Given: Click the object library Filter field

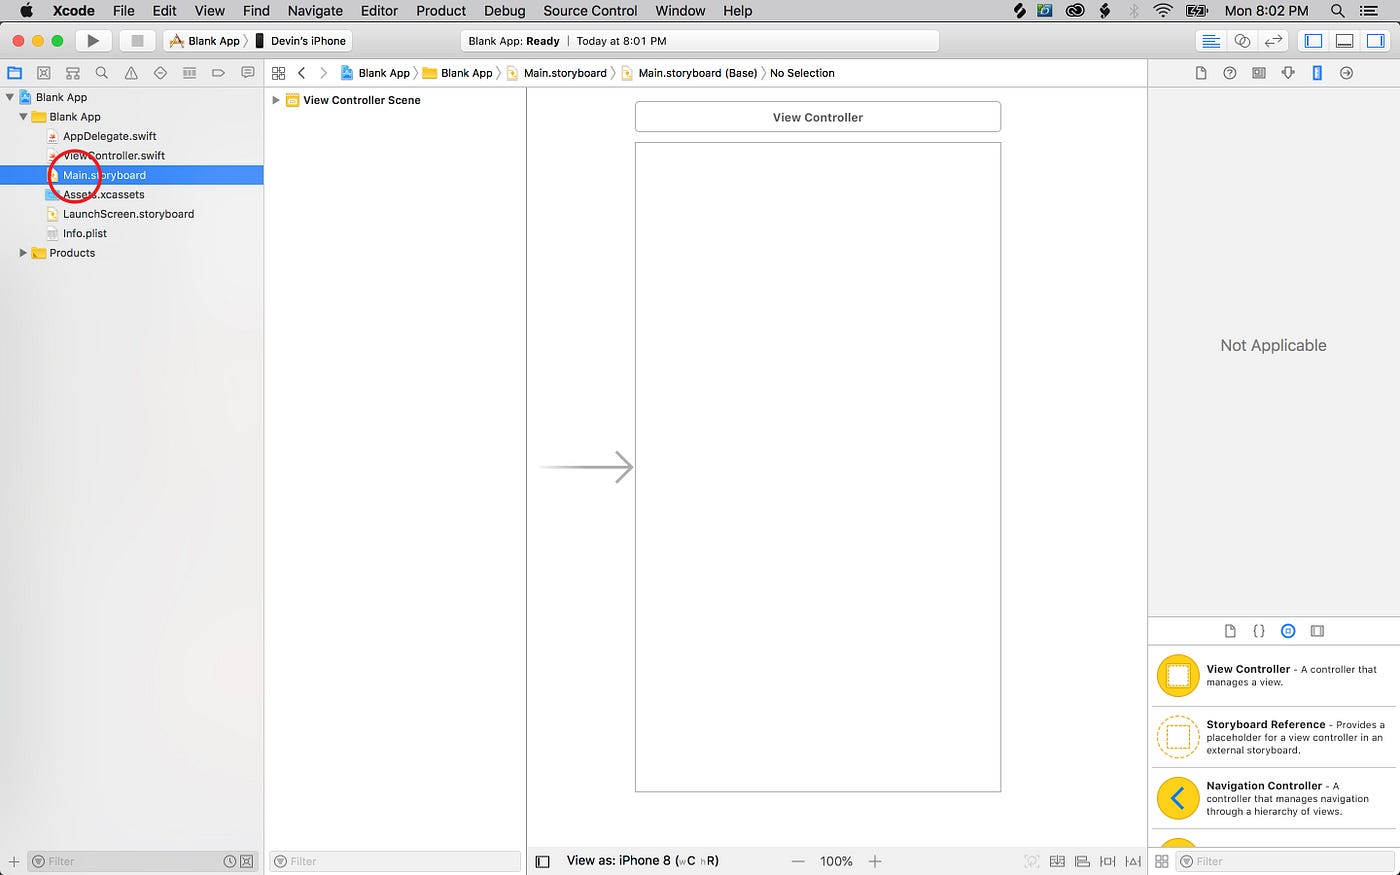Looking at the screenshot, I should pos(1285,861).
